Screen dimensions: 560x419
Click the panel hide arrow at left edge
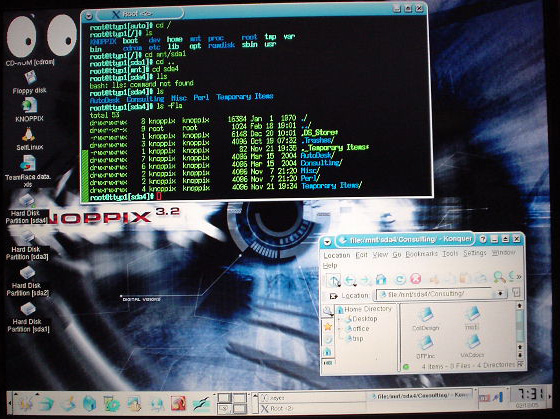[x=9, y=403]
